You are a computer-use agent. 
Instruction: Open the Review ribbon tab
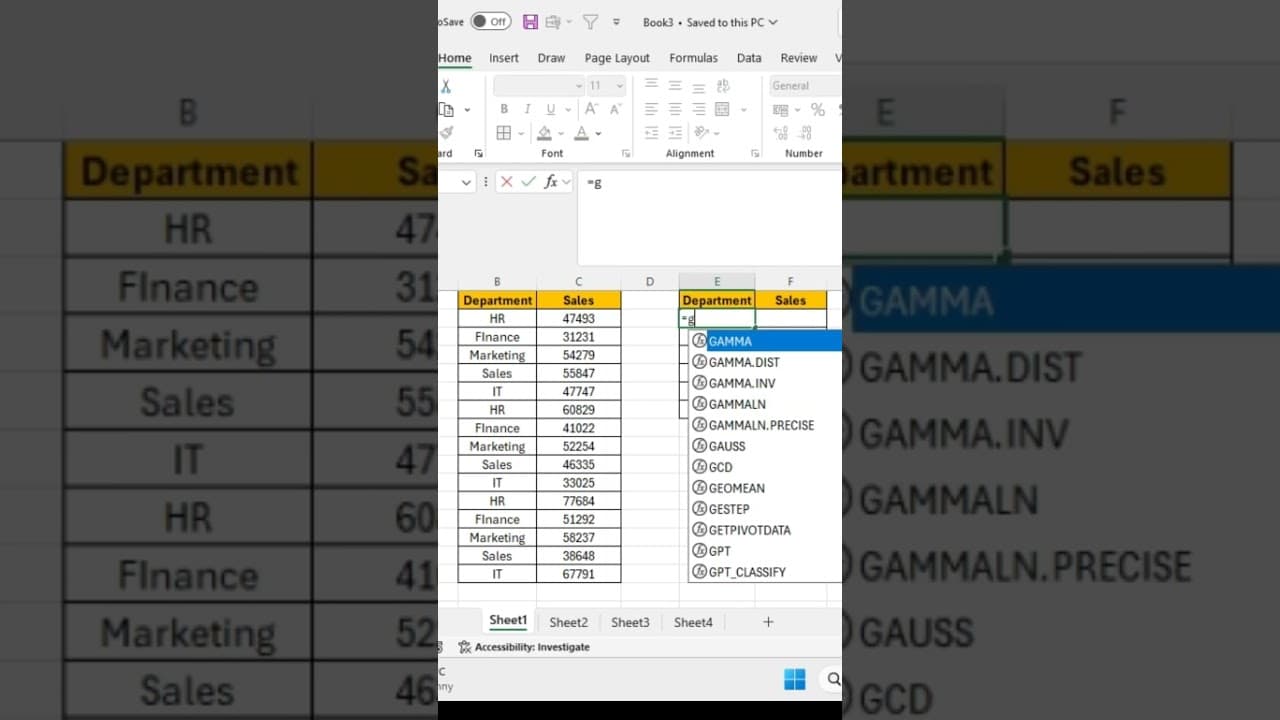(x=799, y=58)
